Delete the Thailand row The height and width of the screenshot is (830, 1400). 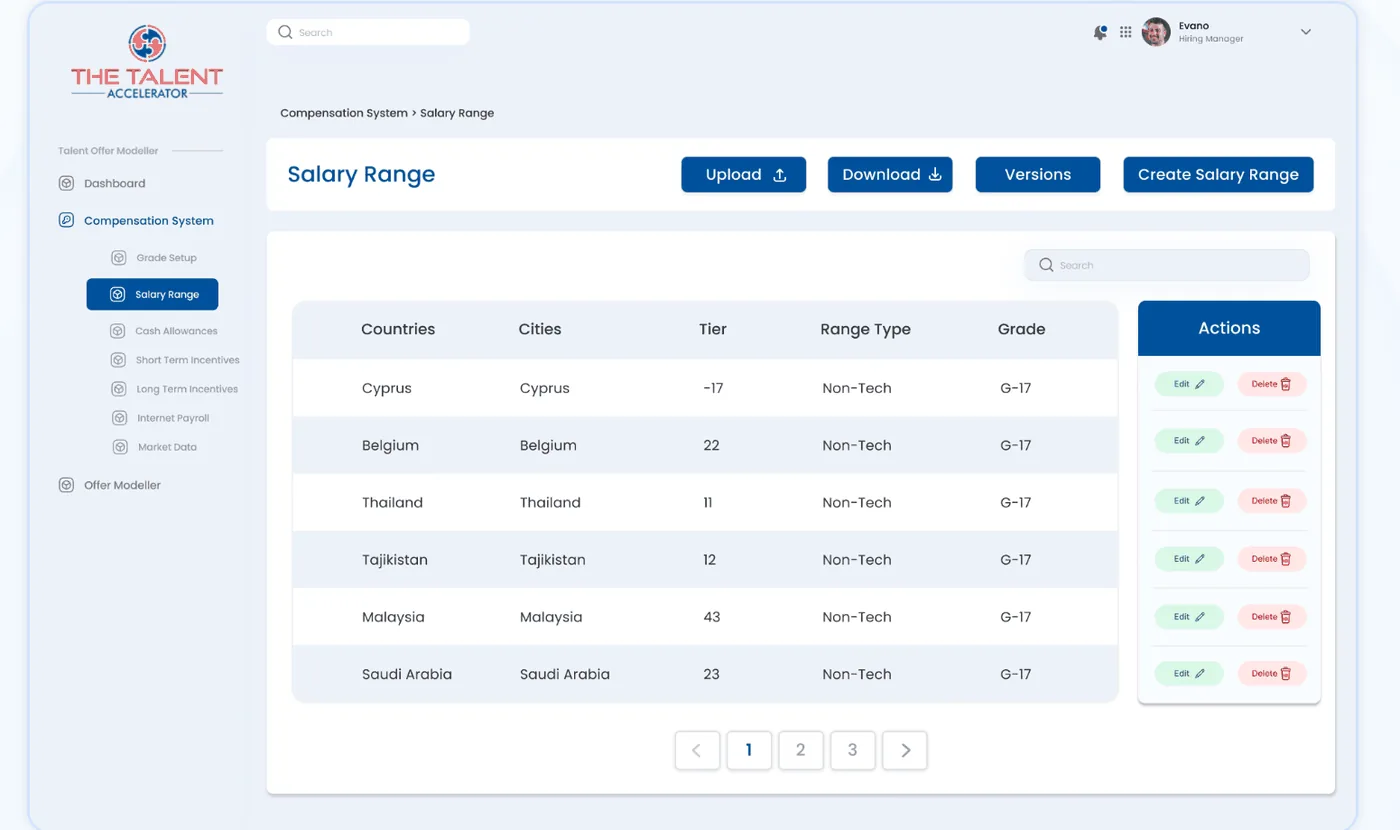click(x=1272, y=501)
